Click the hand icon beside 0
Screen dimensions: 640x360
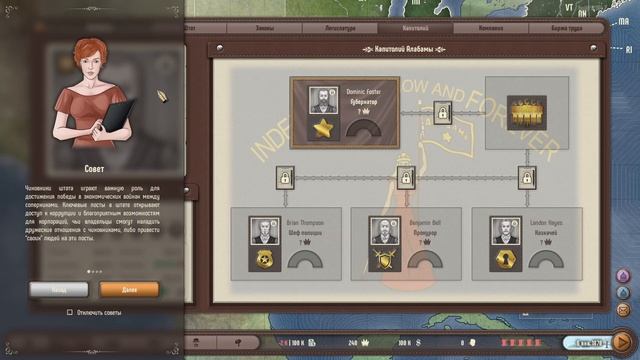click(473, 343)
